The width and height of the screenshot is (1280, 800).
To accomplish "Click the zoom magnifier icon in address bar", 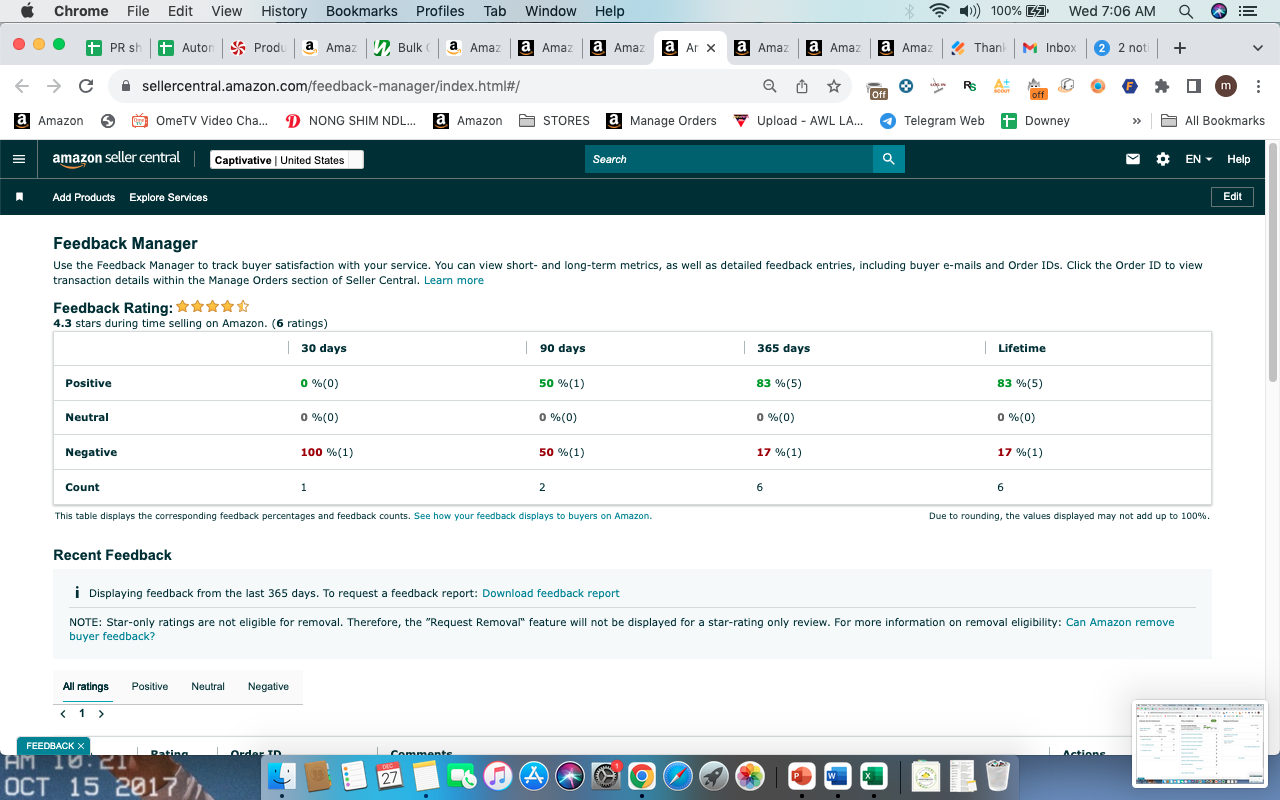I will pos(770,87).
